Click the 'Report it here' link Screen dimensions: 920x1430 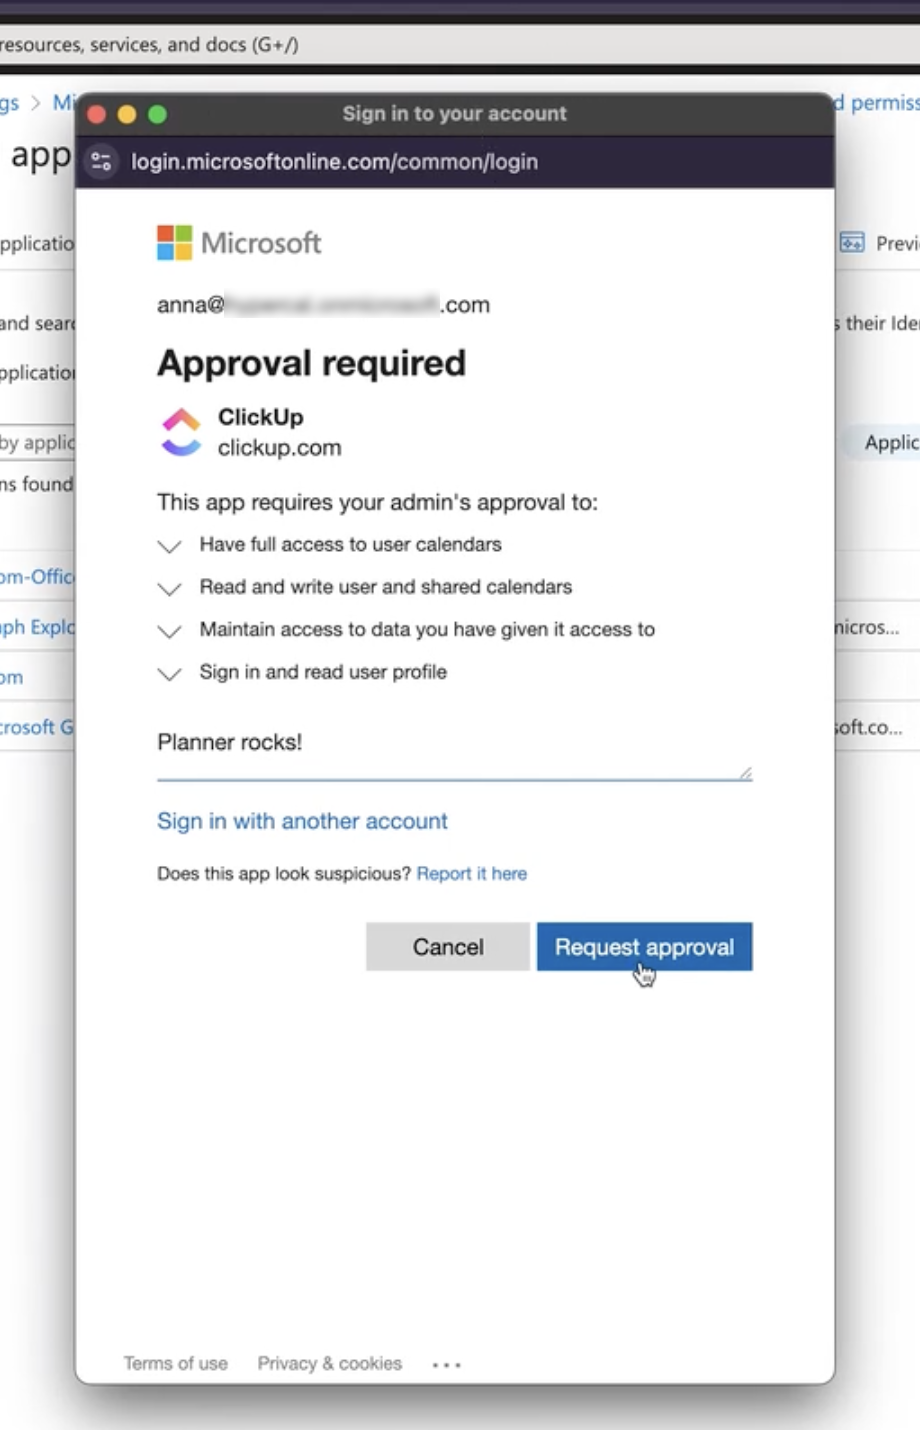click(x=471, y=873)
